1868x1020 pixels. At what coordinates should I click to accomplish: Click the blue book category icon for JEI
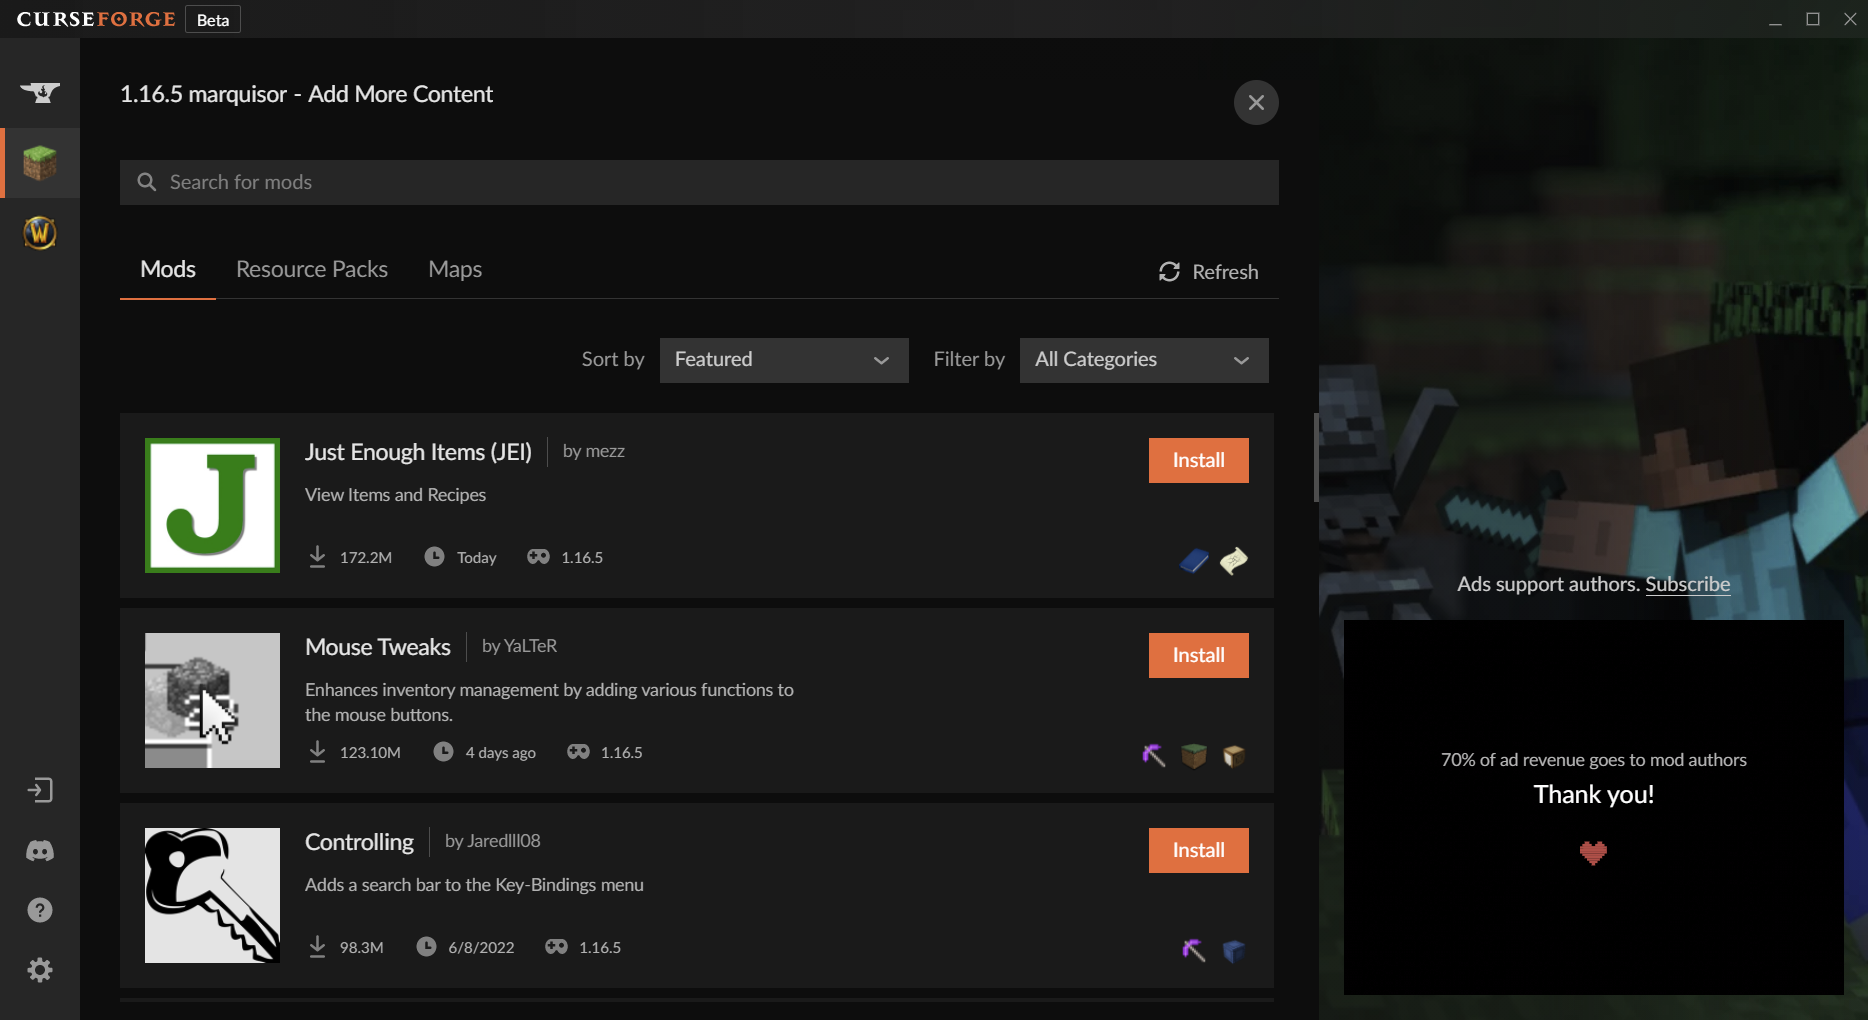(x=1194, y=561)
